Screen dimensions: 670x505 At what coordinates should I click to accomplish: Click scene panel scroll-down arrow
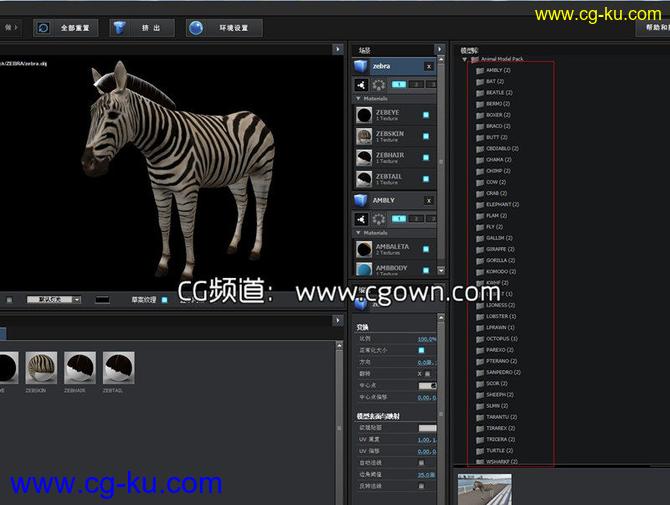coord(441,270)
